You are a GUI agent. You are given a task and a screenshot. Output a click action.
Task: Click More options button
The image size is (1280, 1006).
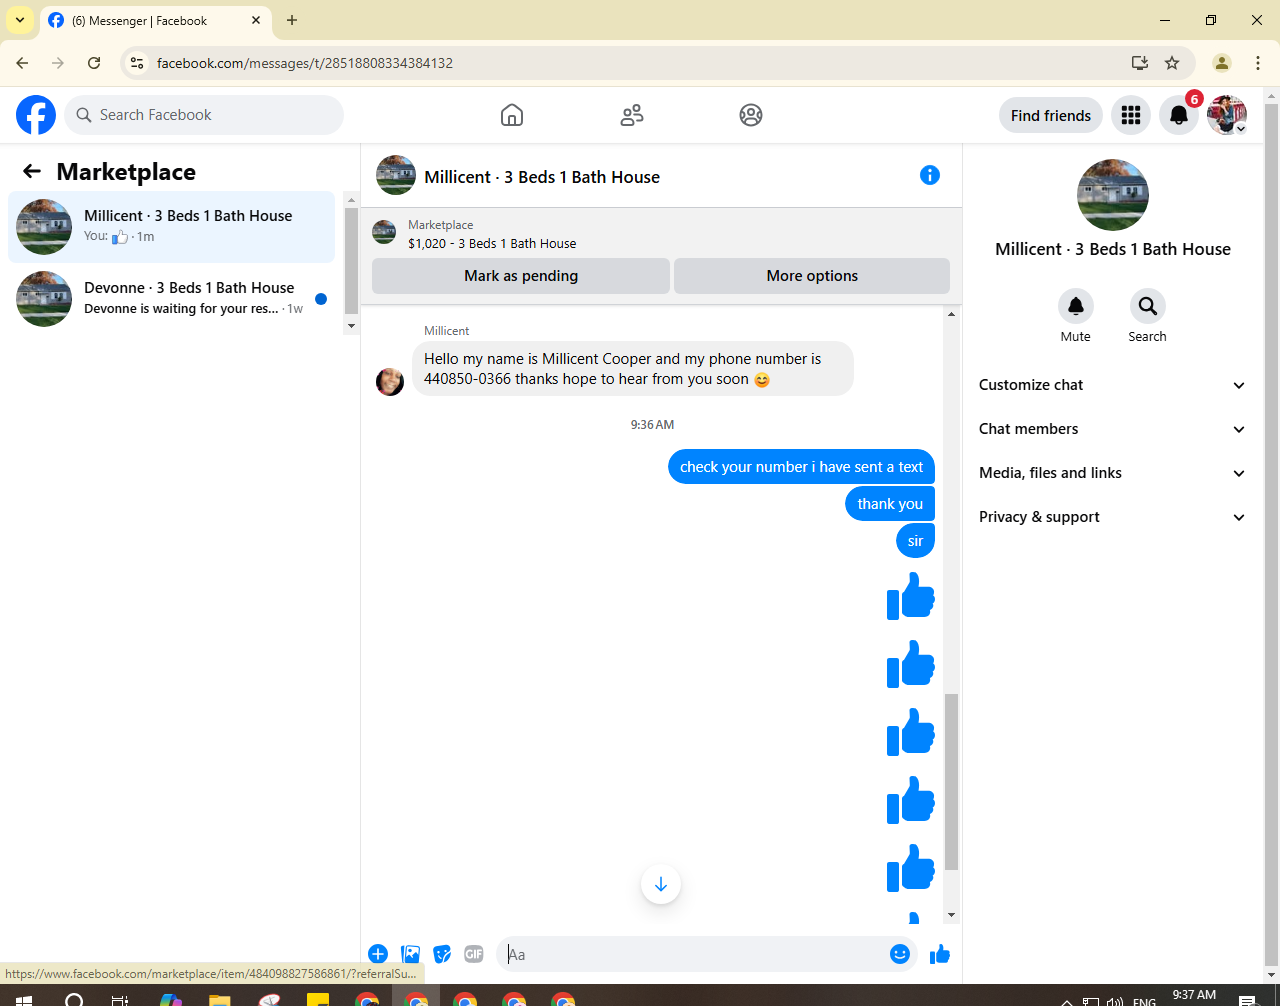(x=812, y=276)
